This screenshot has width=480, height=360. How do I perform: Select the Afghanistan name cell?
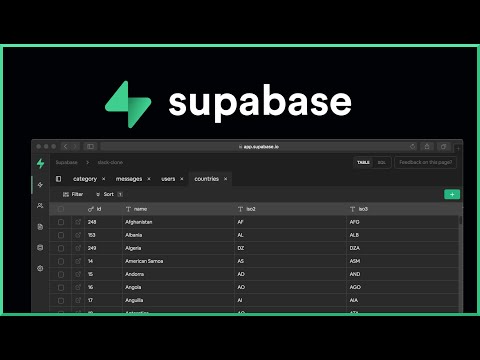point(178,222)
